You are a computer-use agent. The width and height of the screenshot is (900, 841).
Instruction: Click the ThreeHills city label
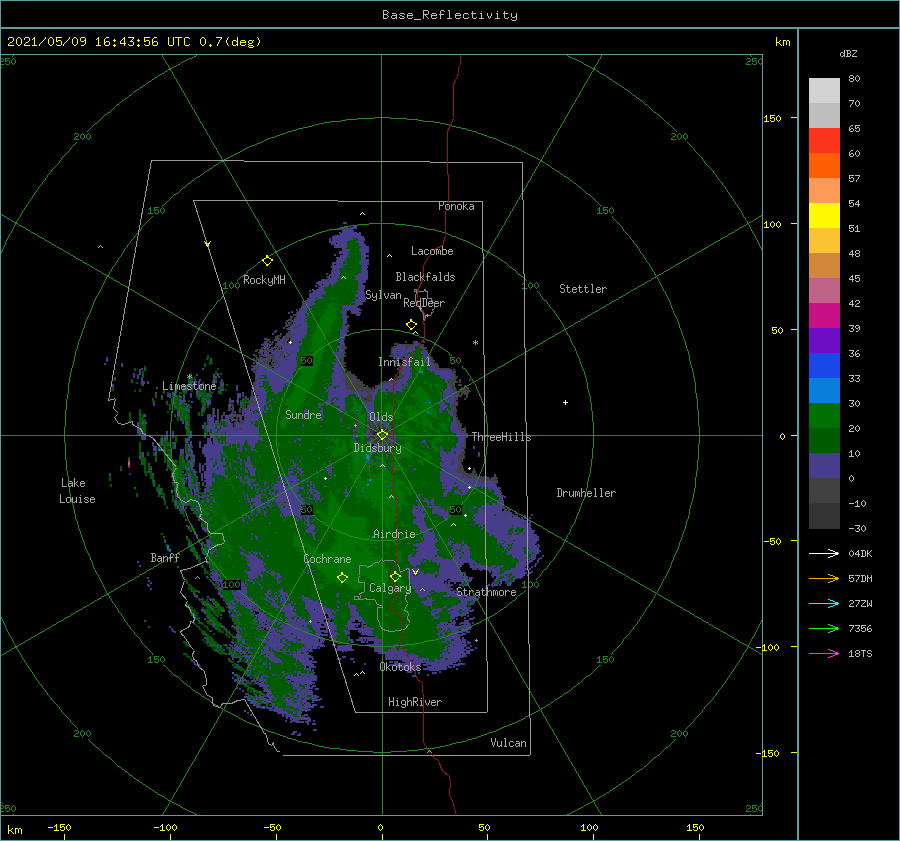coord(501,437)
